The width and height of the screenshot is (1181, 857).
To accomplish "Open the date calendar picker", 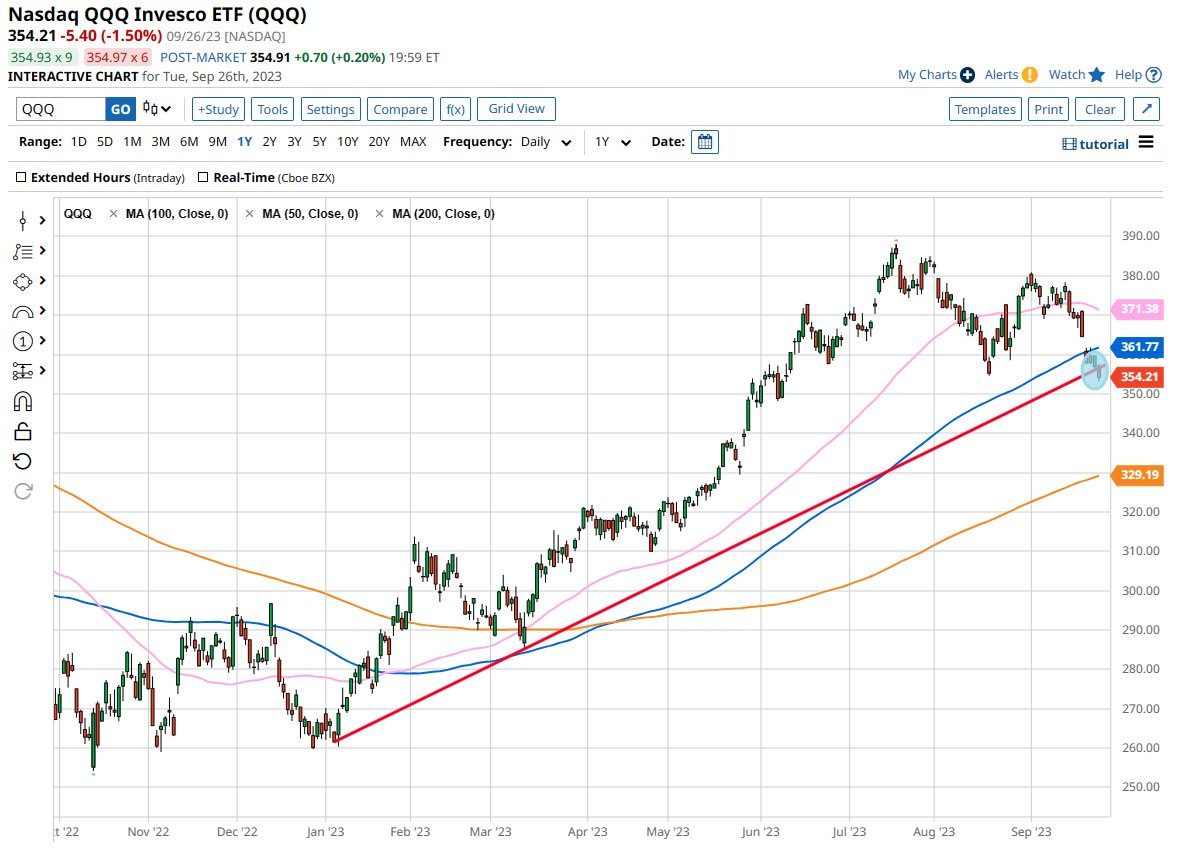I will pos(705,142).
